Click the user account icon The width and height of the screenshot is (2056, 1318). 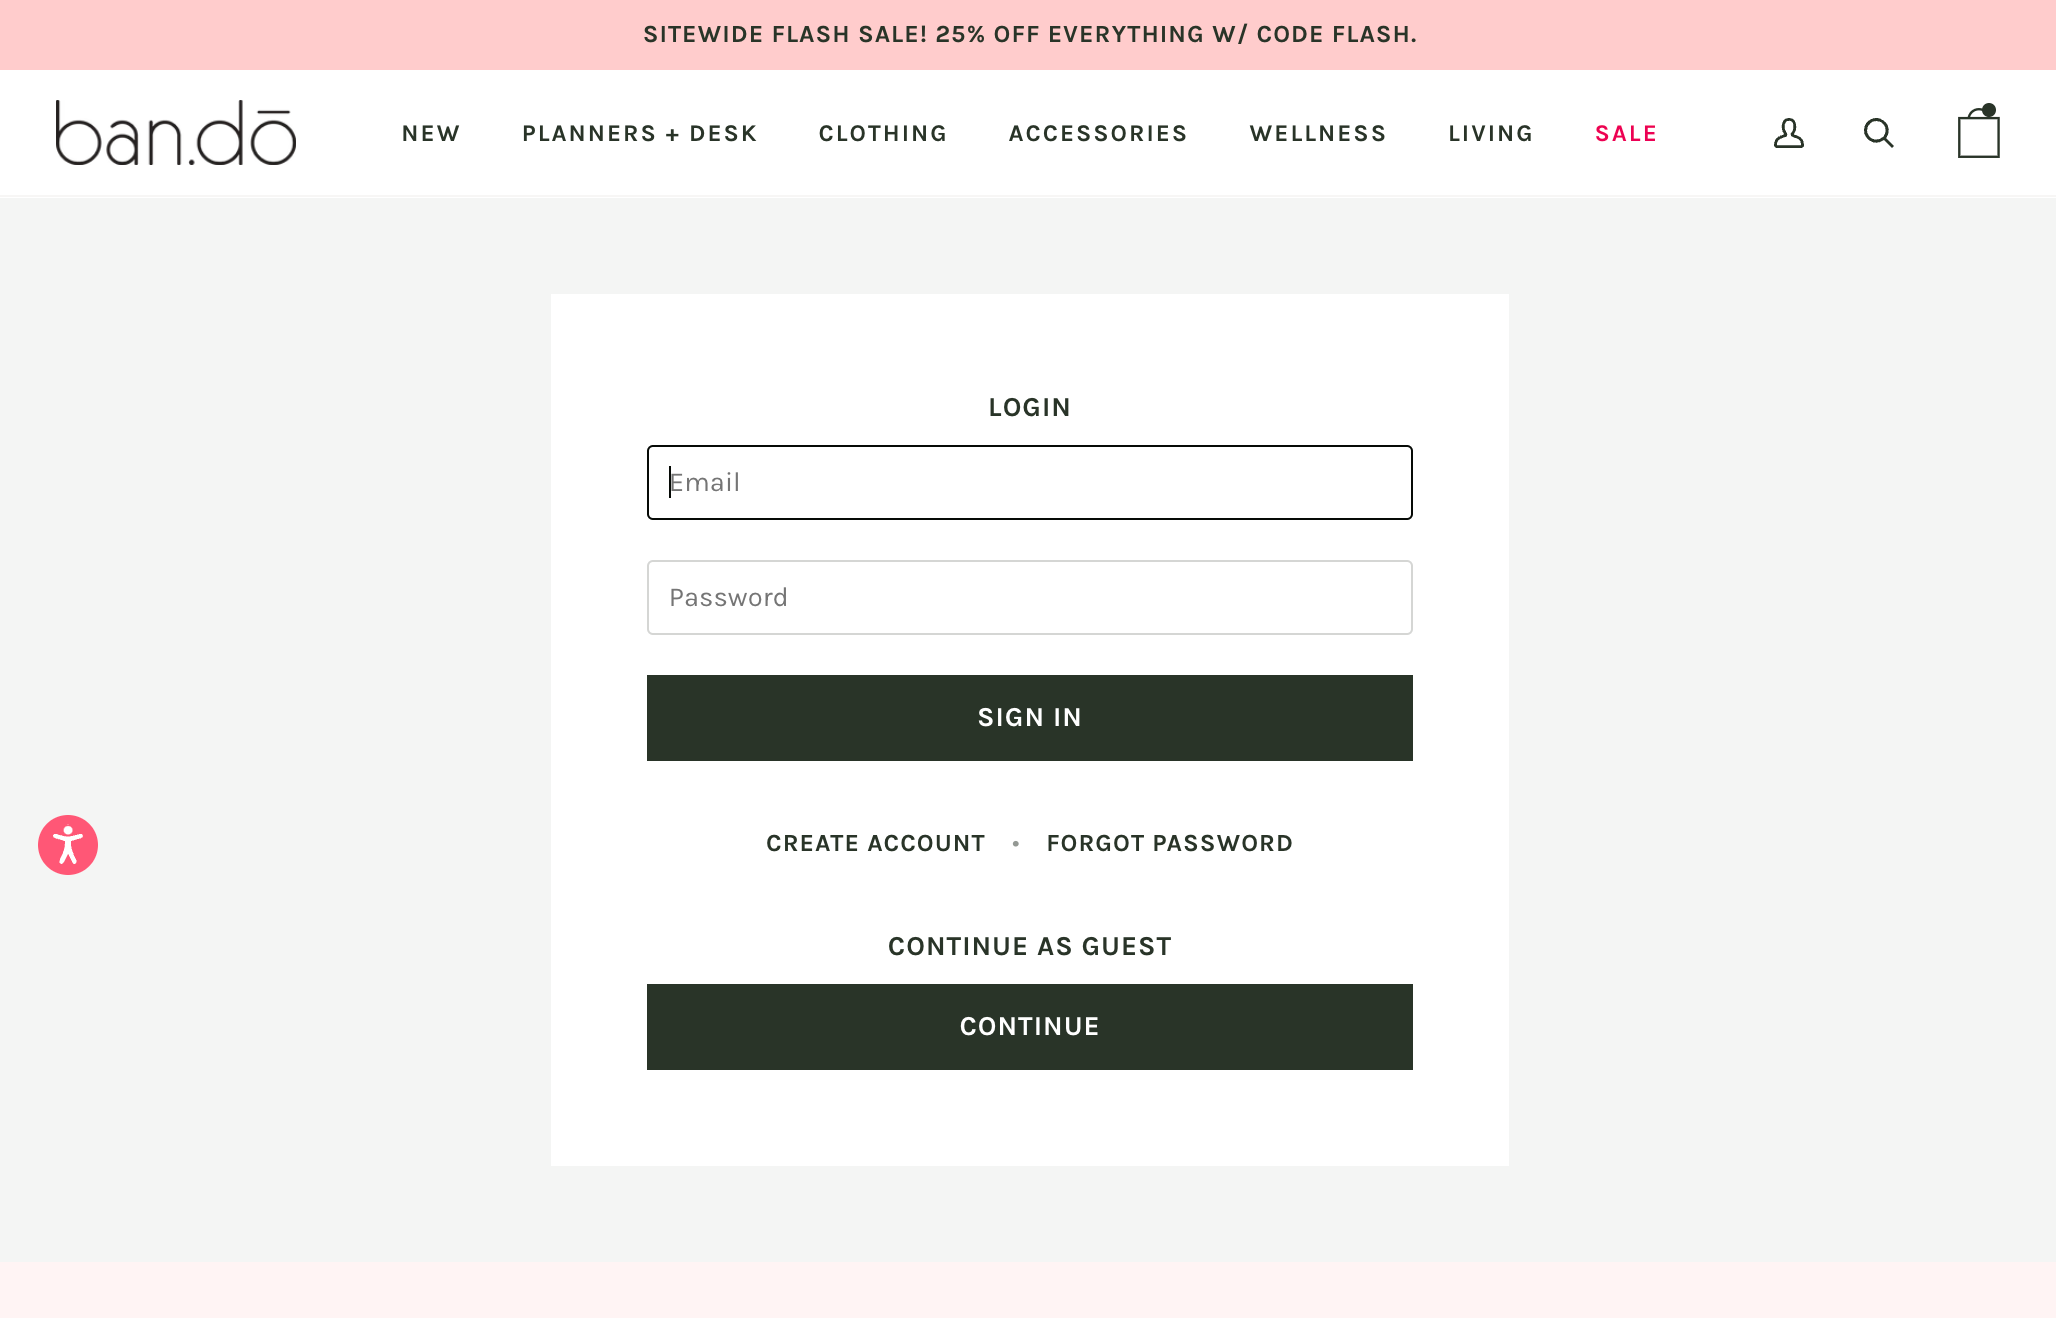[1788, 132]
